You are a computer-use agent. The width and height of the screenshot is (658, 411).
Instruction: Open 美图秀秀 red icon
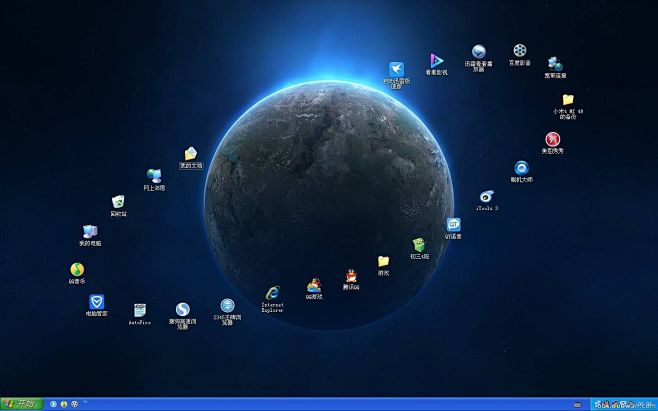pos(552,139)
